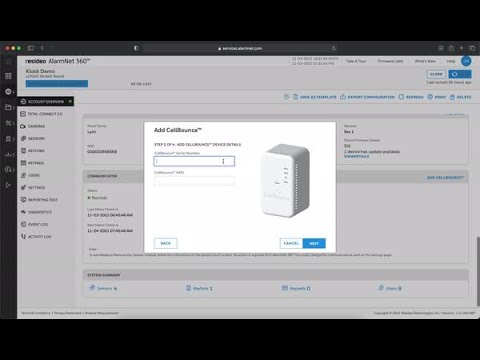This screenshot has width=480, height=360.
Task: Open the Sensors section
Action: (33, 138)
